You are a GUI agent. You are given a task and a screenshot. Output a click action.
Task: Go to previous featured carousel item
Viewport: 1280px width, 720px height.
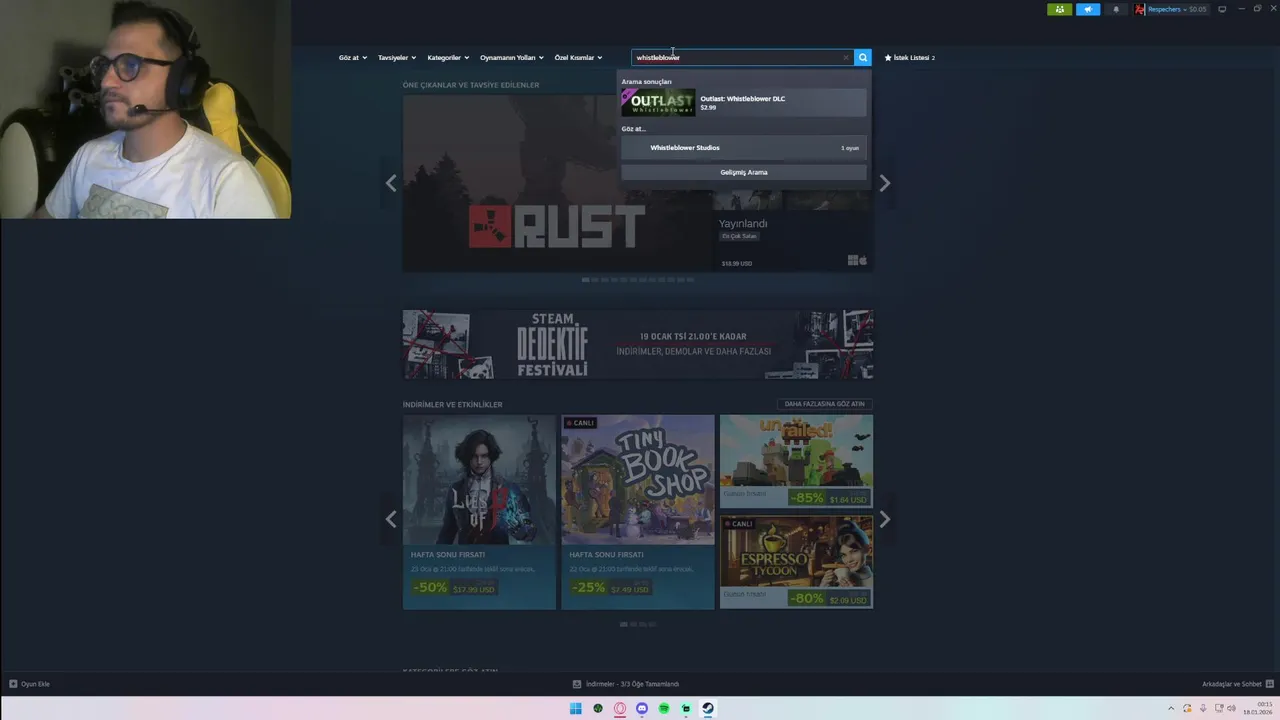(391, 183)
